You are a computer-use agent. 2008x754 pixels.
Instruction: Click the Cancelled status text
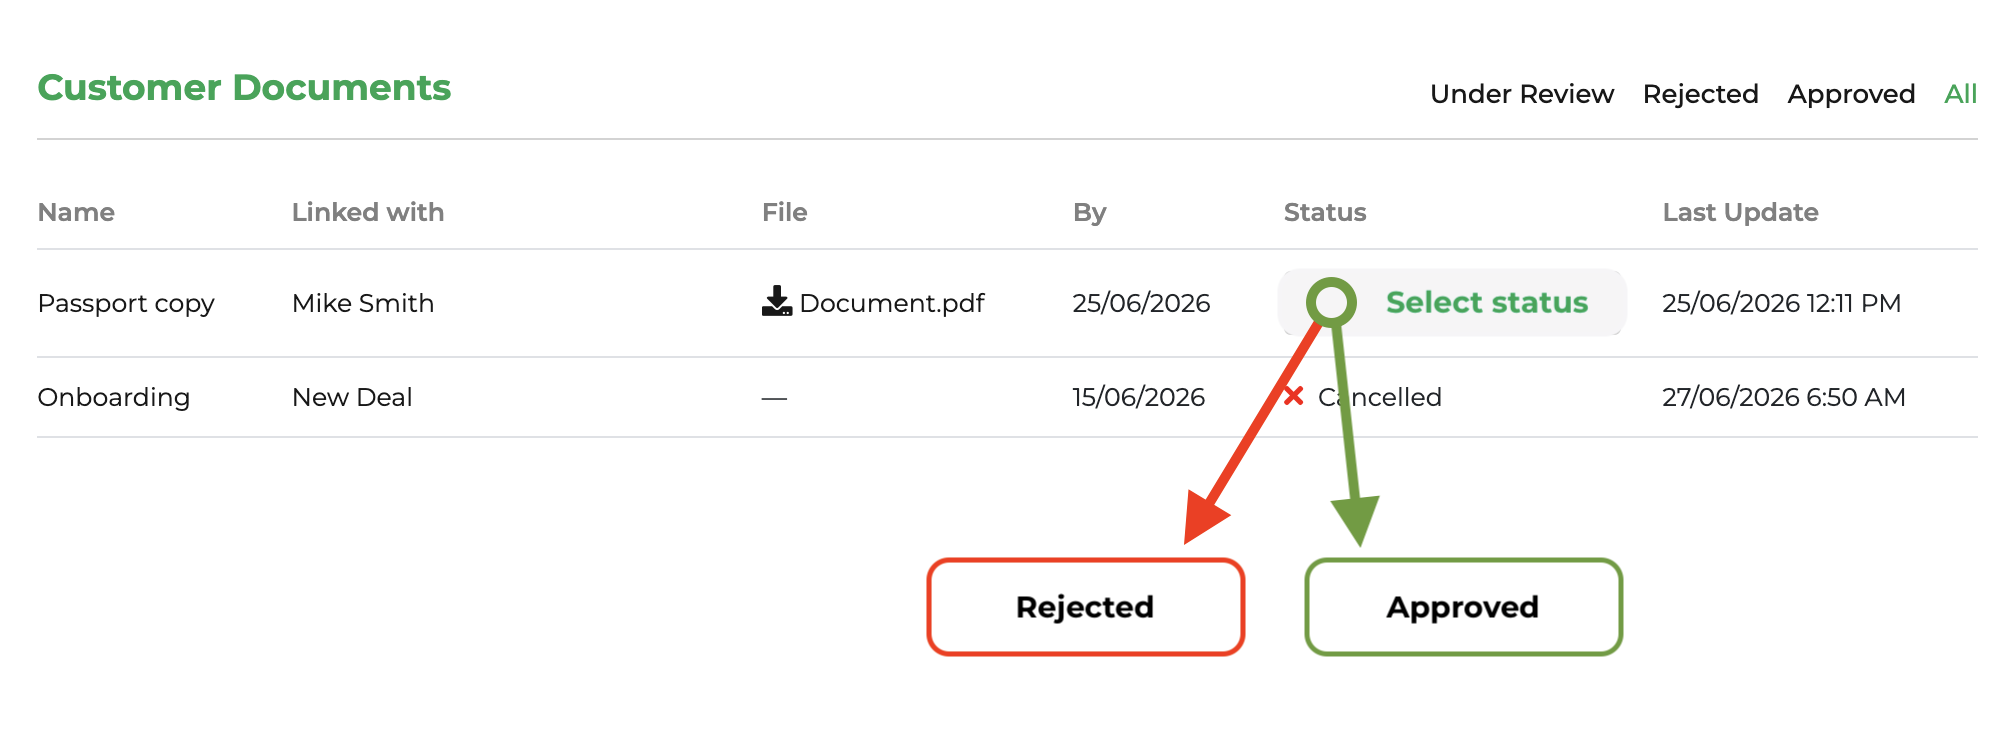pos(1380,397)
